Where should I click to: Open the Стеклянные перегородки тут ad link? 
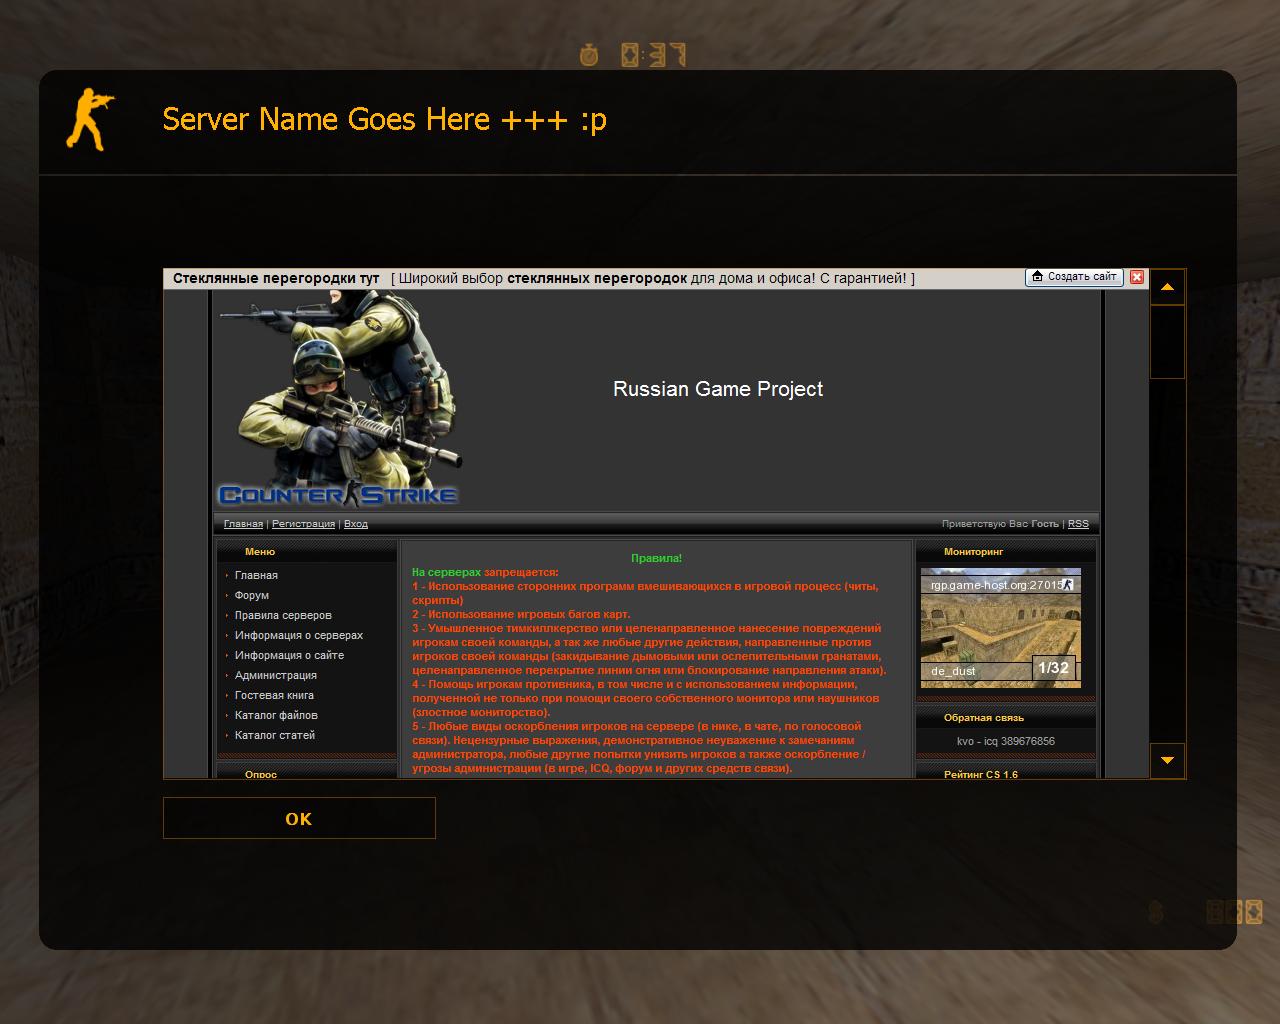276,278
